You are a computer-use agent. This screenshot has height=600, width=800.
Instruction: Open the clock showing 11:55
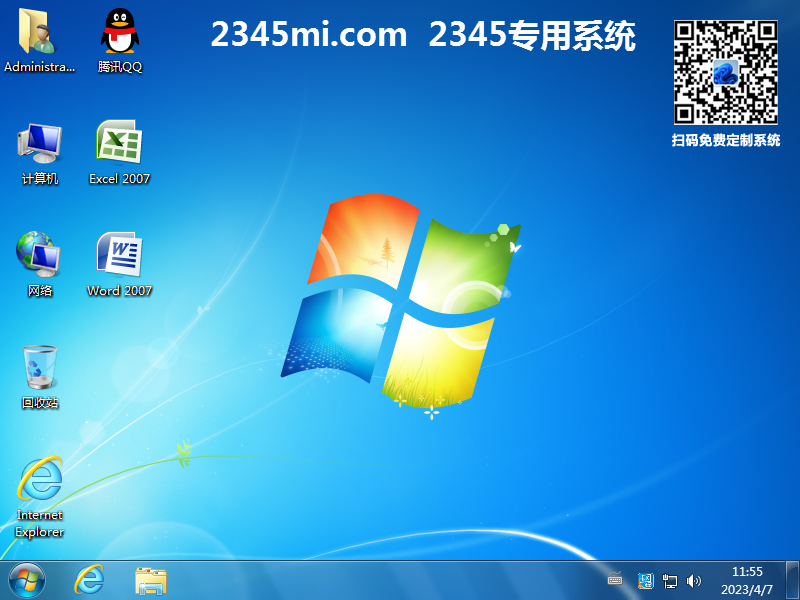(x=747, y=571)
